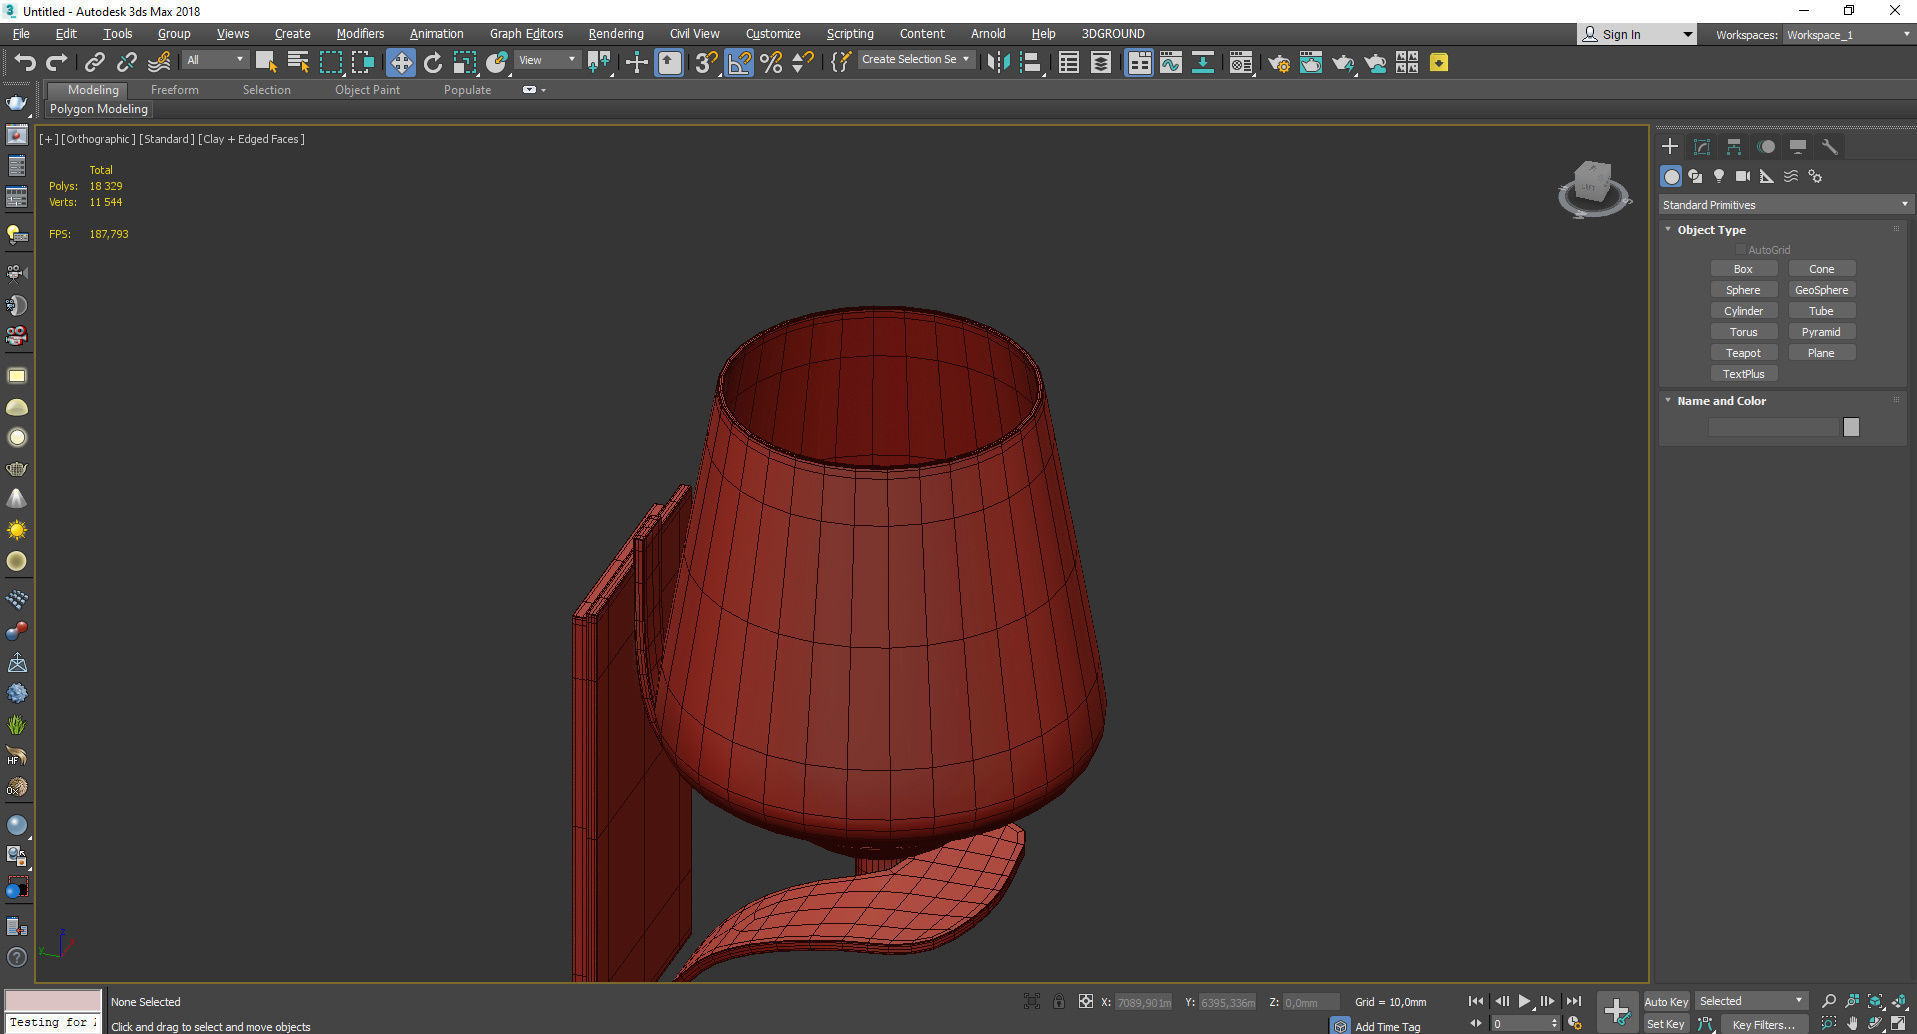Open Render Setup teapot icon
The height and width of the screenshot is (1034, 1917).
[x=1278, y=63]
